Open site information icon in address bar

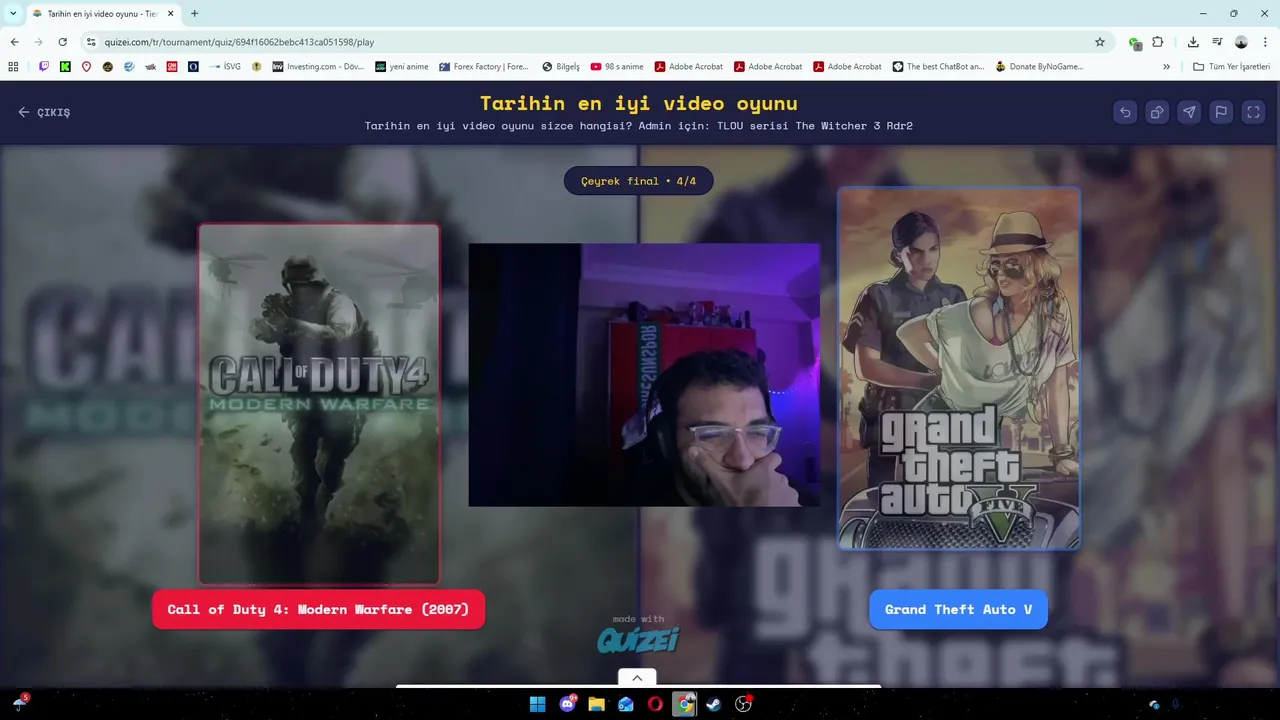click(x=91, y=42)
